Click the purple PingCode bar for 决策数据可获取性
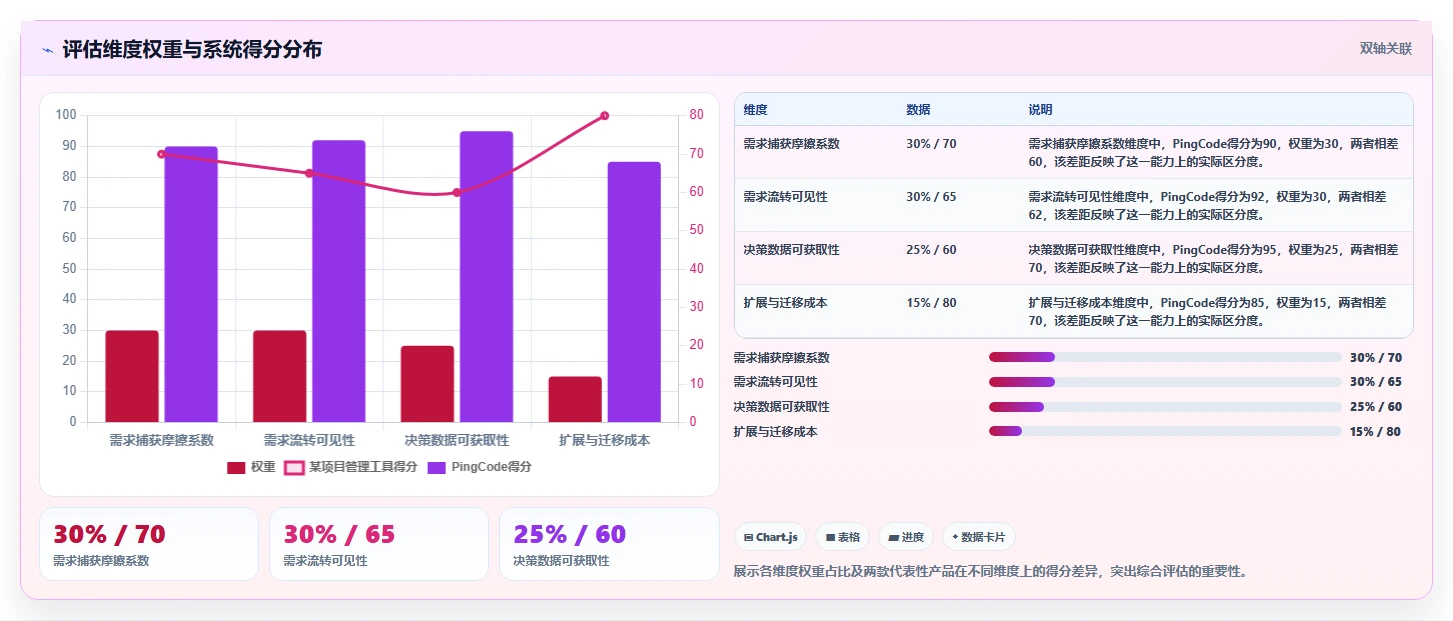The width and height of the screenshot is (1453, 621). (x=487, y=277)
